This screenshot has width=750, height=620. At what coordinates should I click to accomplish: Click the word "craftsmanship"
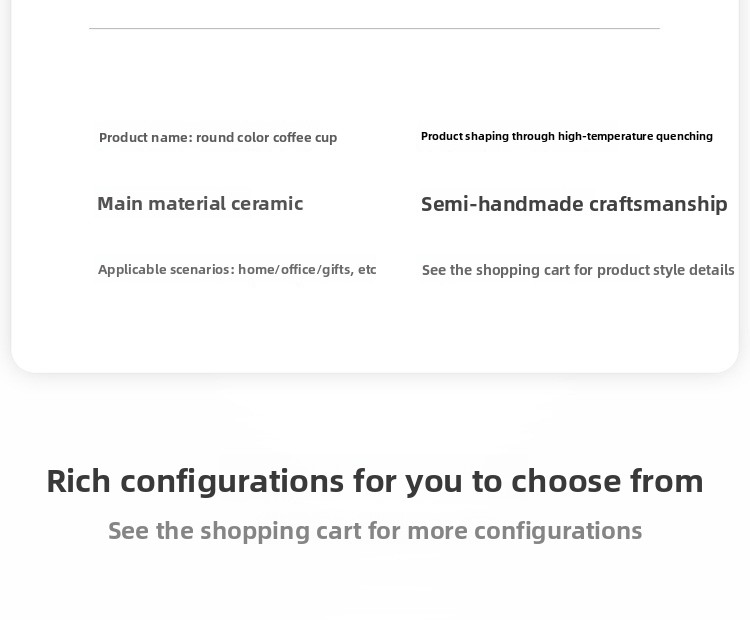point(658,203)
